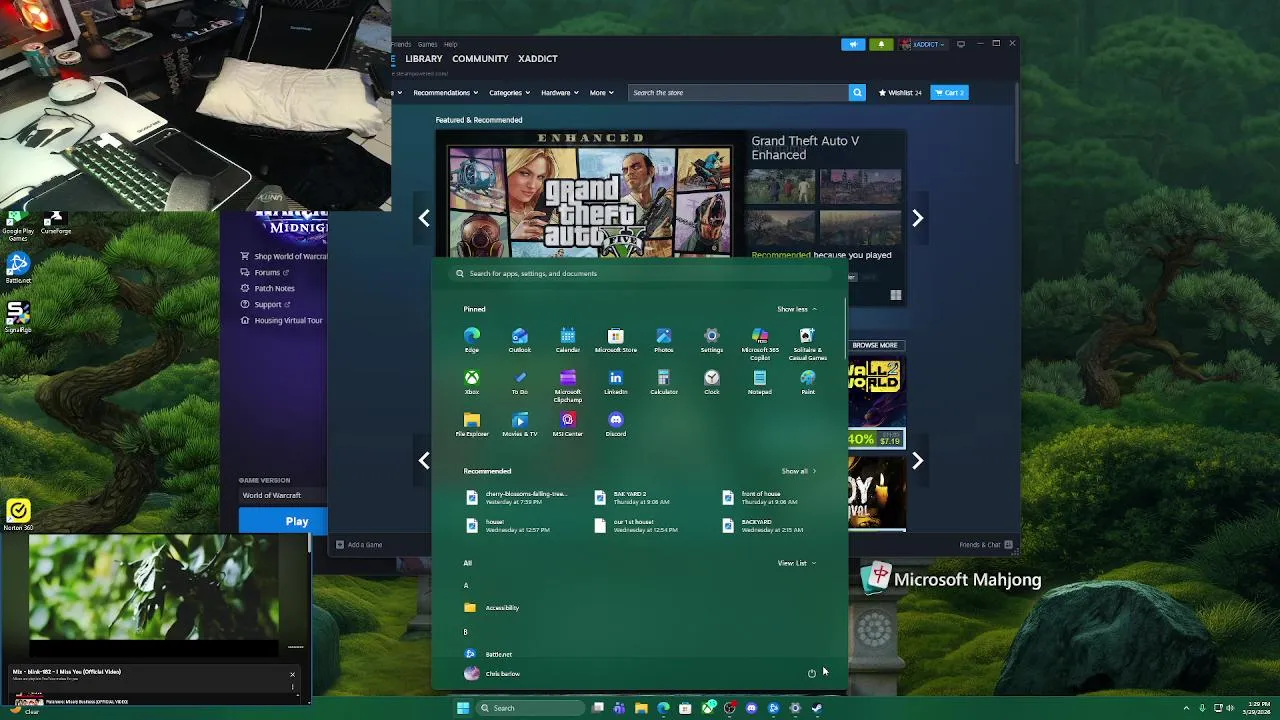1280x720 pixels.
Task: Go to next featured game in Steam carousel
Action: (x=917, y=218)
